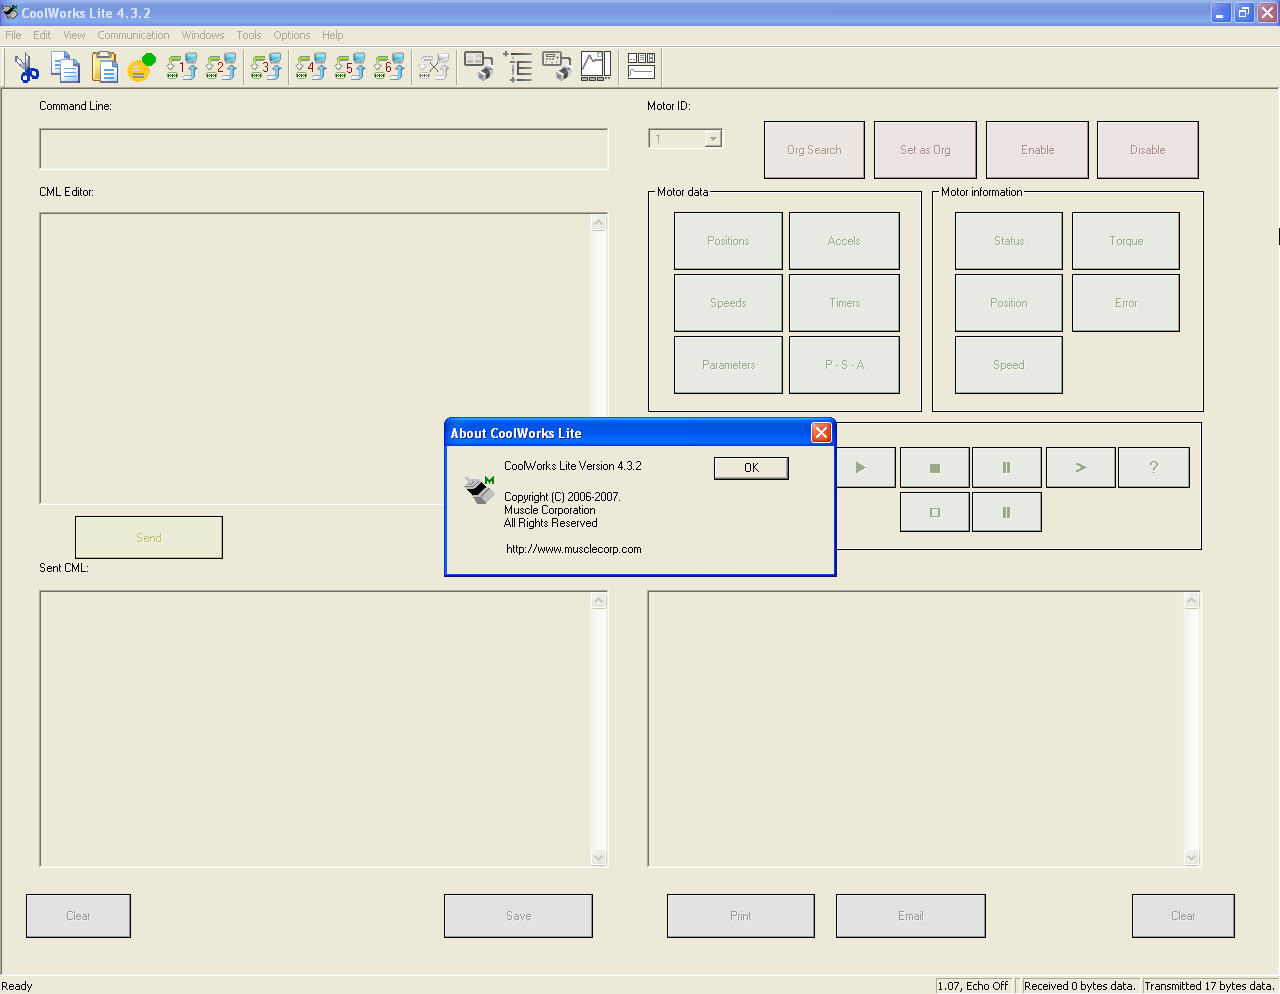Image resolution: width=1280 pixels, height=994 pixels.
Task: Select the connection 1 toolbar icon
Action: (x=181, y=67)
